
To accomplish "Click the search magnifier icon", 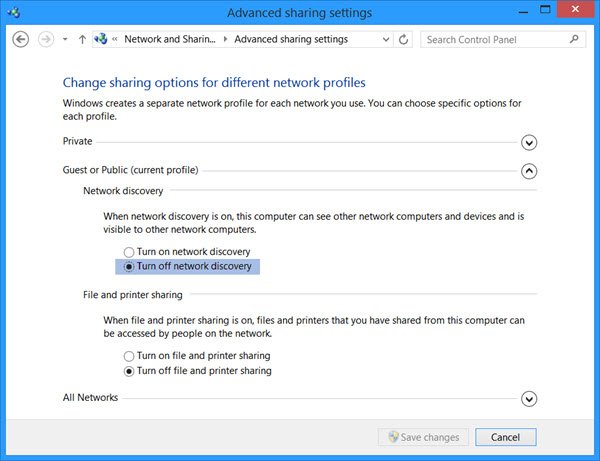I will click(574, 40).
